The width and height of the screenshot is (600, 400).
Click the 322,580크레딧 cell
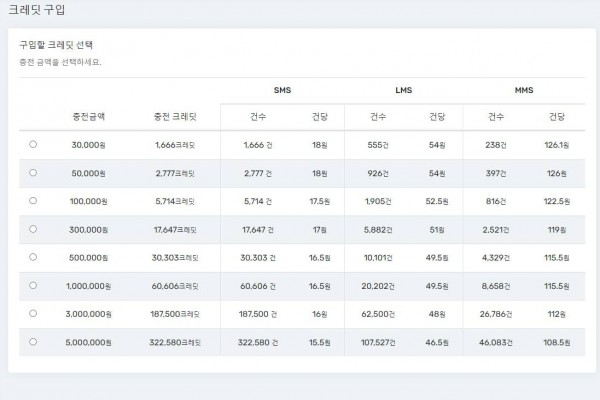(x=177, y=342)
